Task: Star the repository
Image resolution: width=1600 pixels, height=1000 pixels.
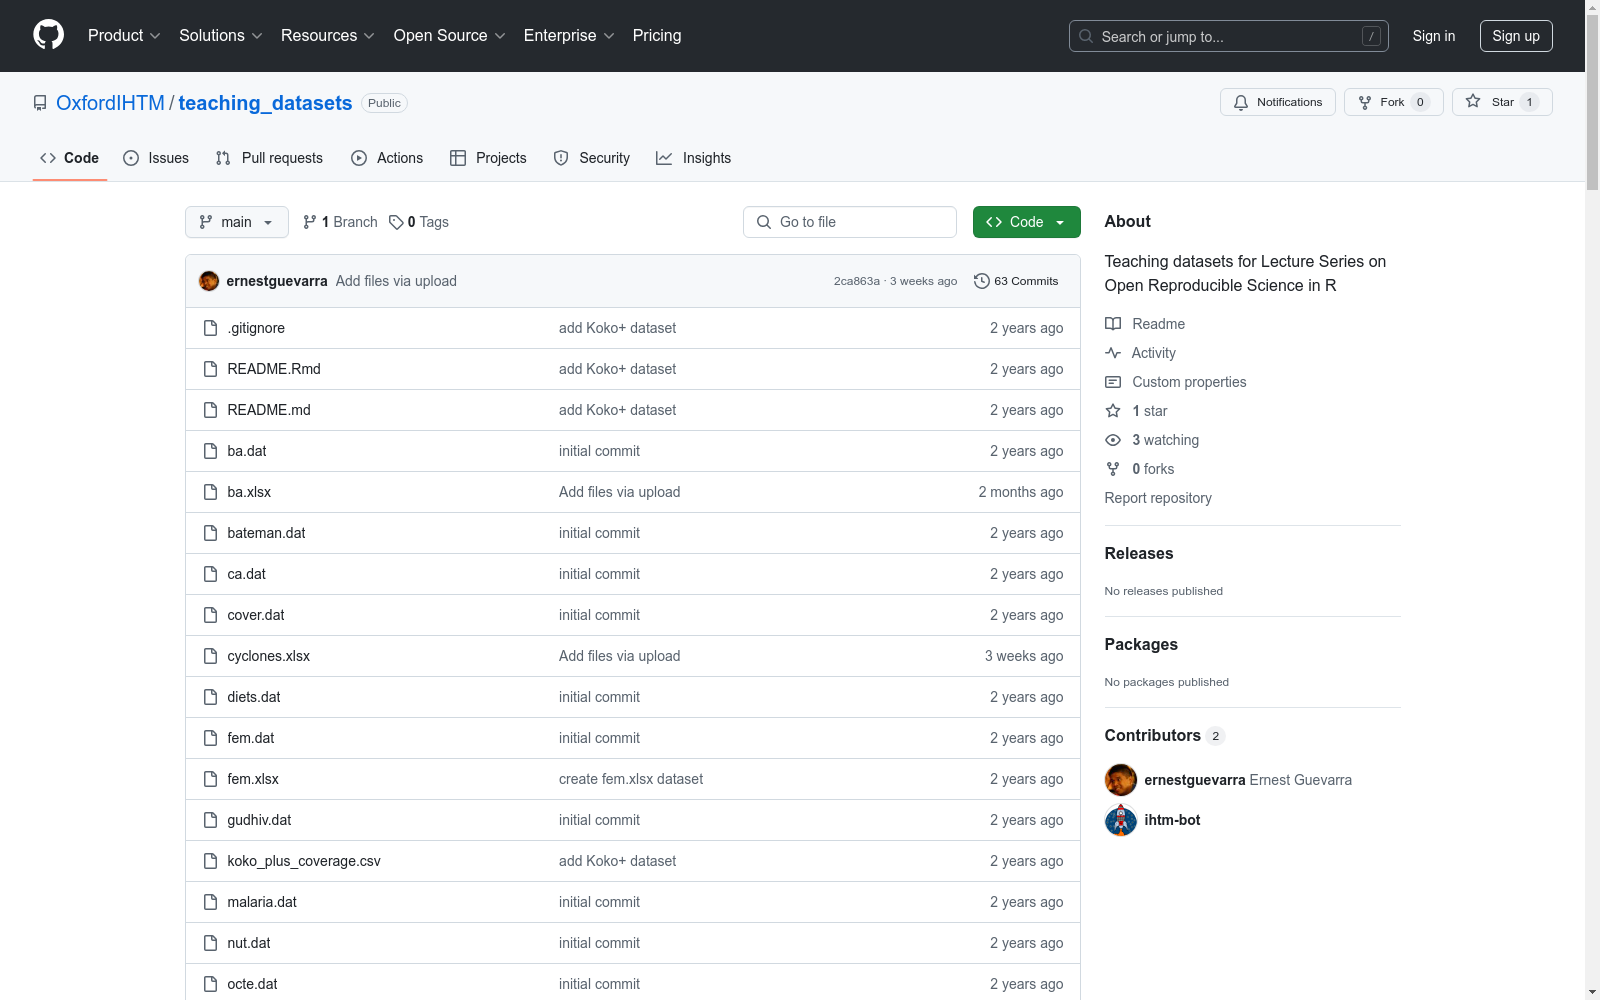Action: tap(1502, 102)
